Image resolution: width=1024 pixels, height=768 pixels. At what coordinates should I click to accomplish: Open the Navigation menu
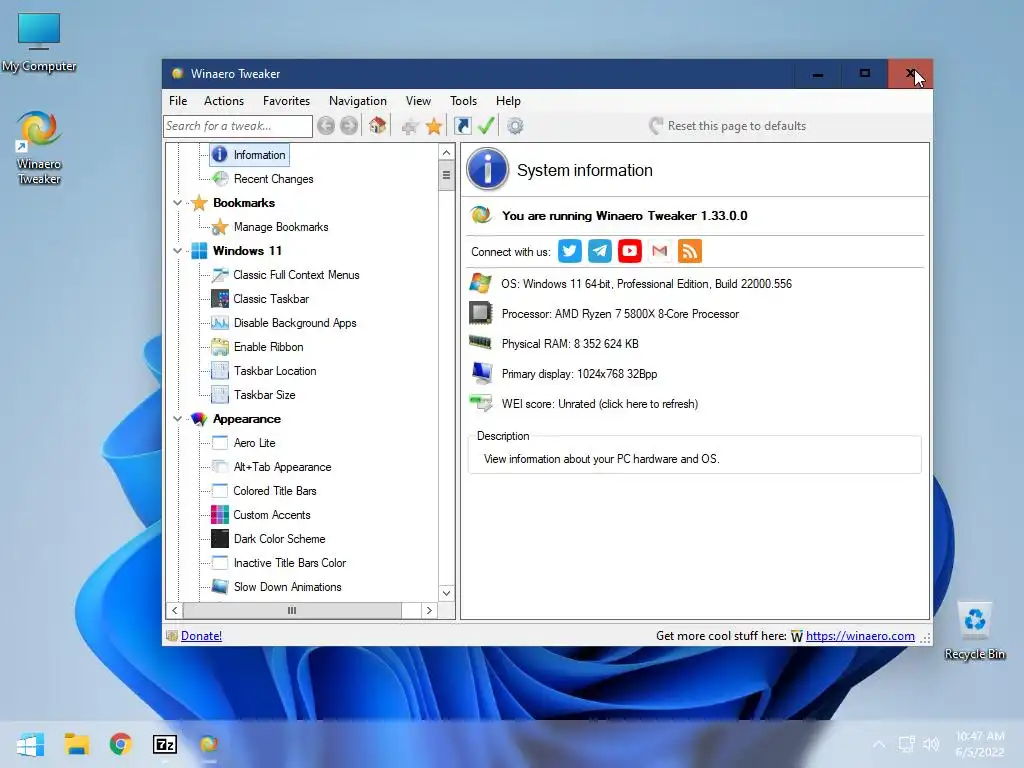pyautogui.click(x=358, y=101)
